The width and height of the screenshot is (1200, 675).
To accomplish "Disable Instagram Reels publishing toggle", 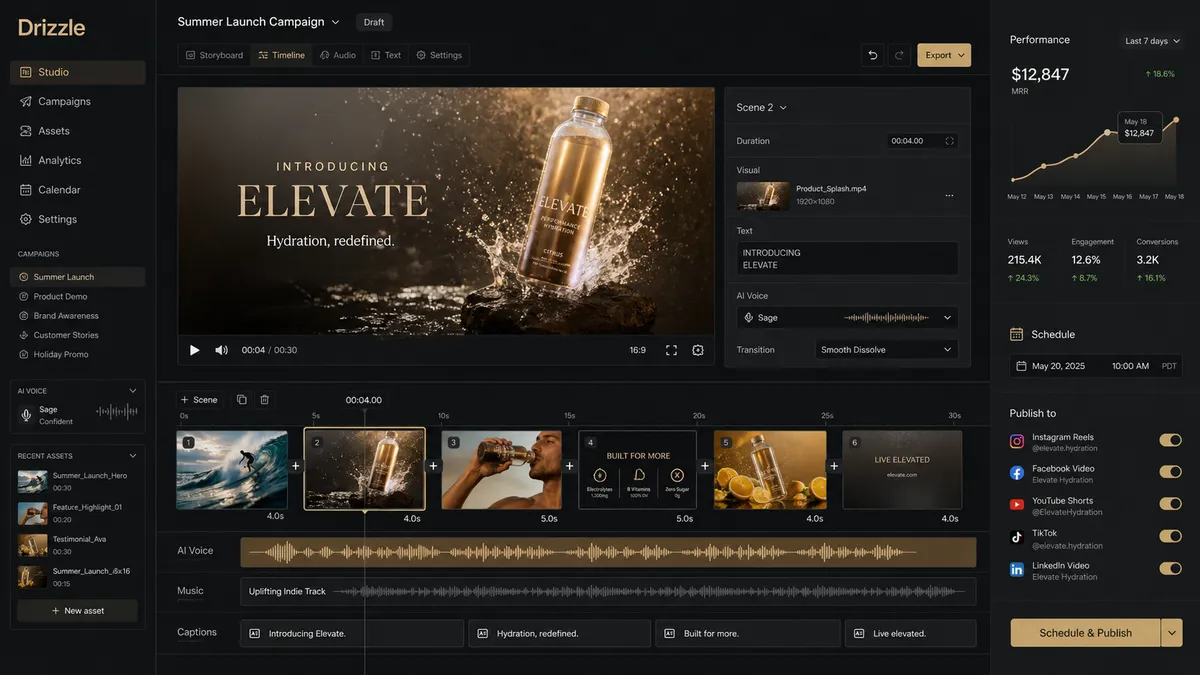I will 1170,440.
